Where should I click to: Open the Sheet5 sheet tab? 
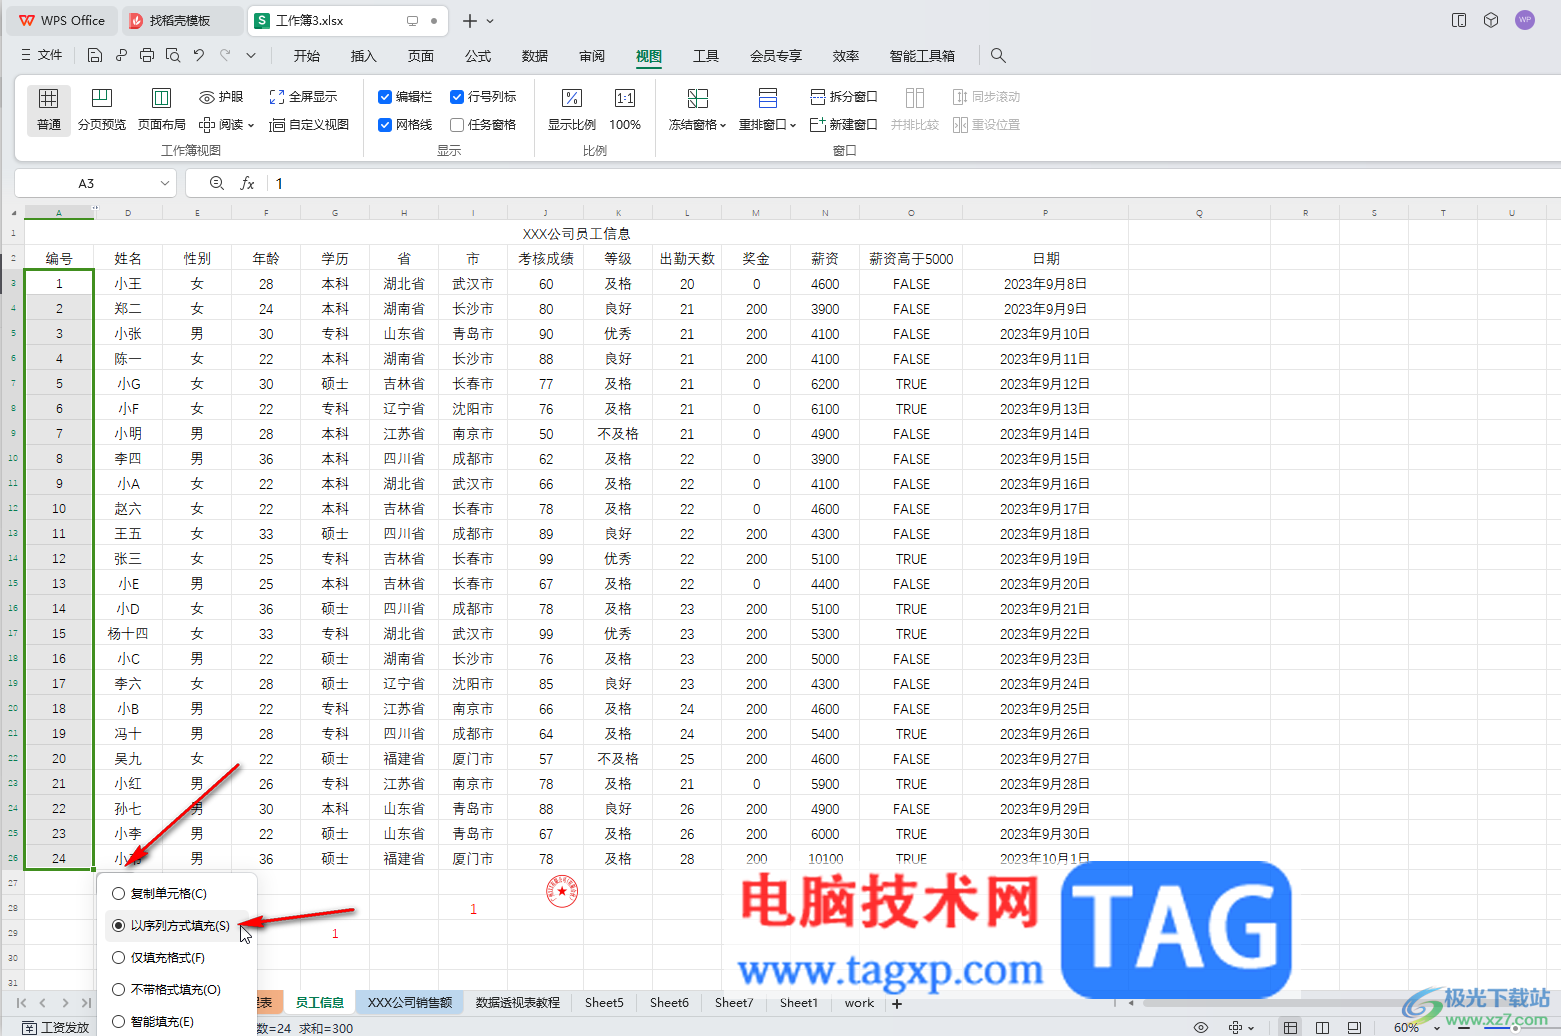click(x=604, y=1002)
